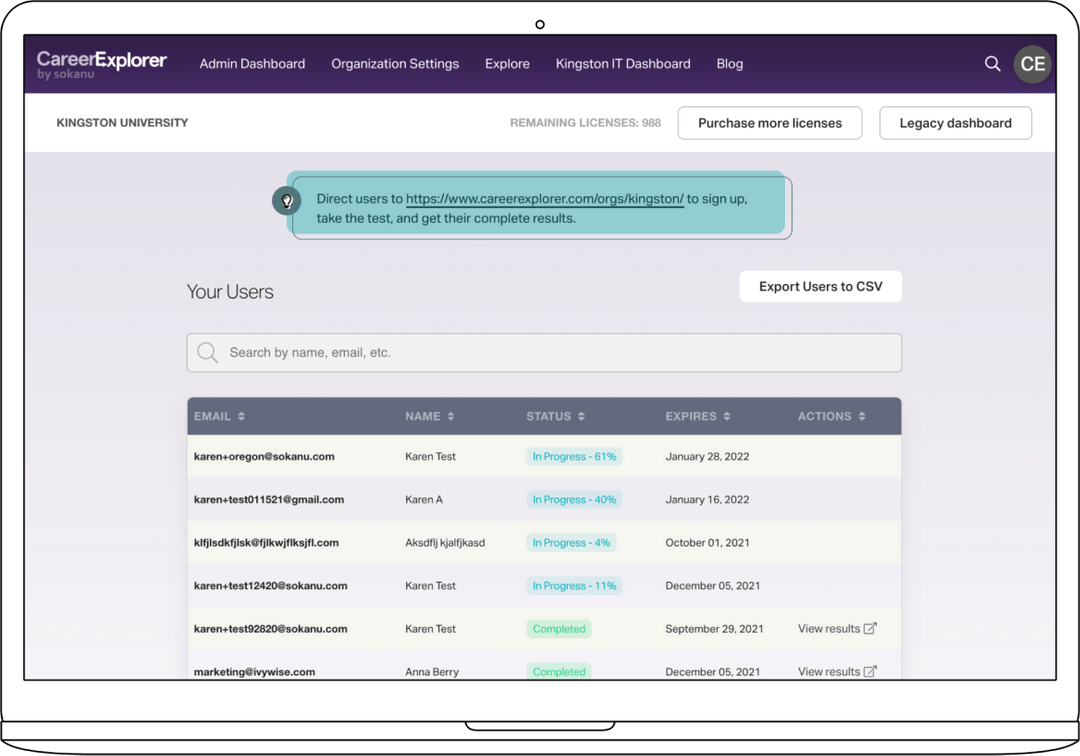Image resolution: width=1080 pixels, height=756 pixels.
Task: Click the lightbulb icon in the tip banner
Action: [x=287, y=199]
